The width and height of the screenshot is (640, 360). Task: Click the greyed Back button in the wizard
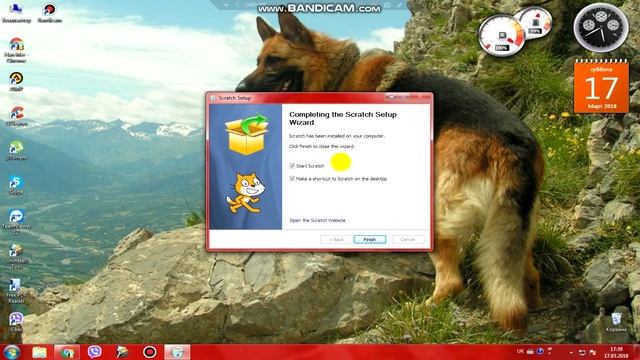tap(336, 240)
